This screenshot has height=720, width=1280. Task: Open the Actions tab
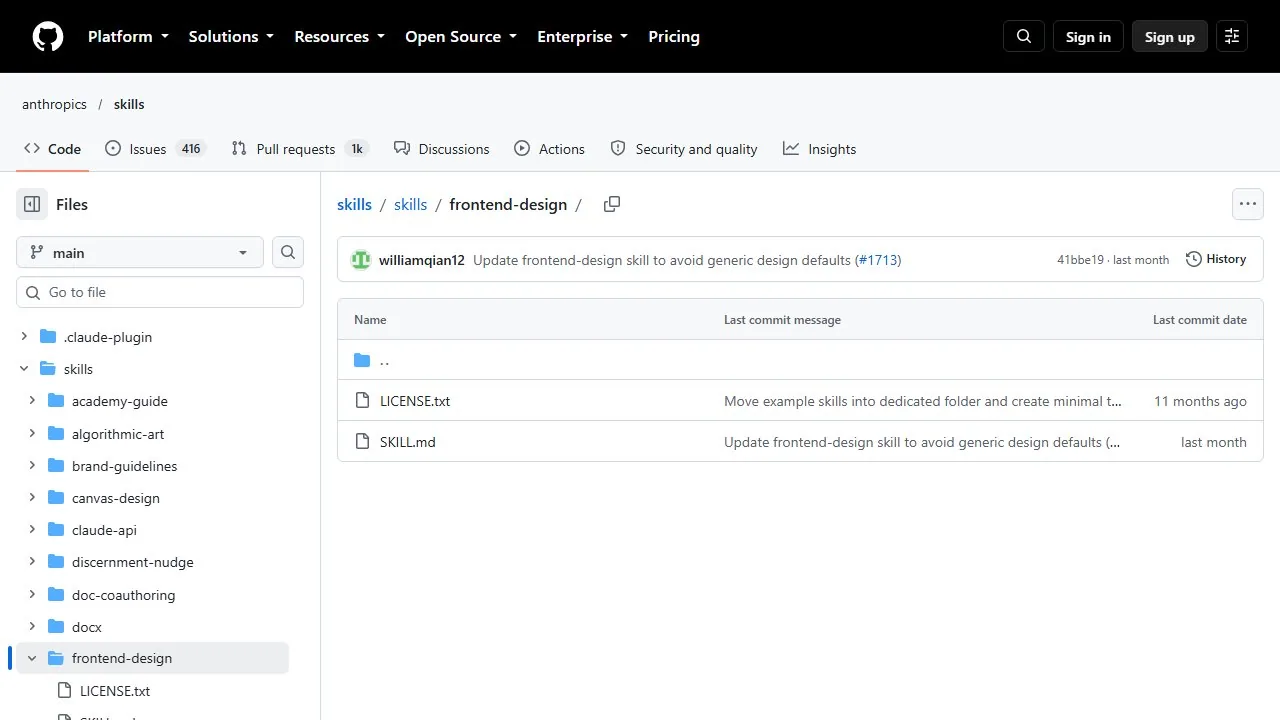[549, 149]
